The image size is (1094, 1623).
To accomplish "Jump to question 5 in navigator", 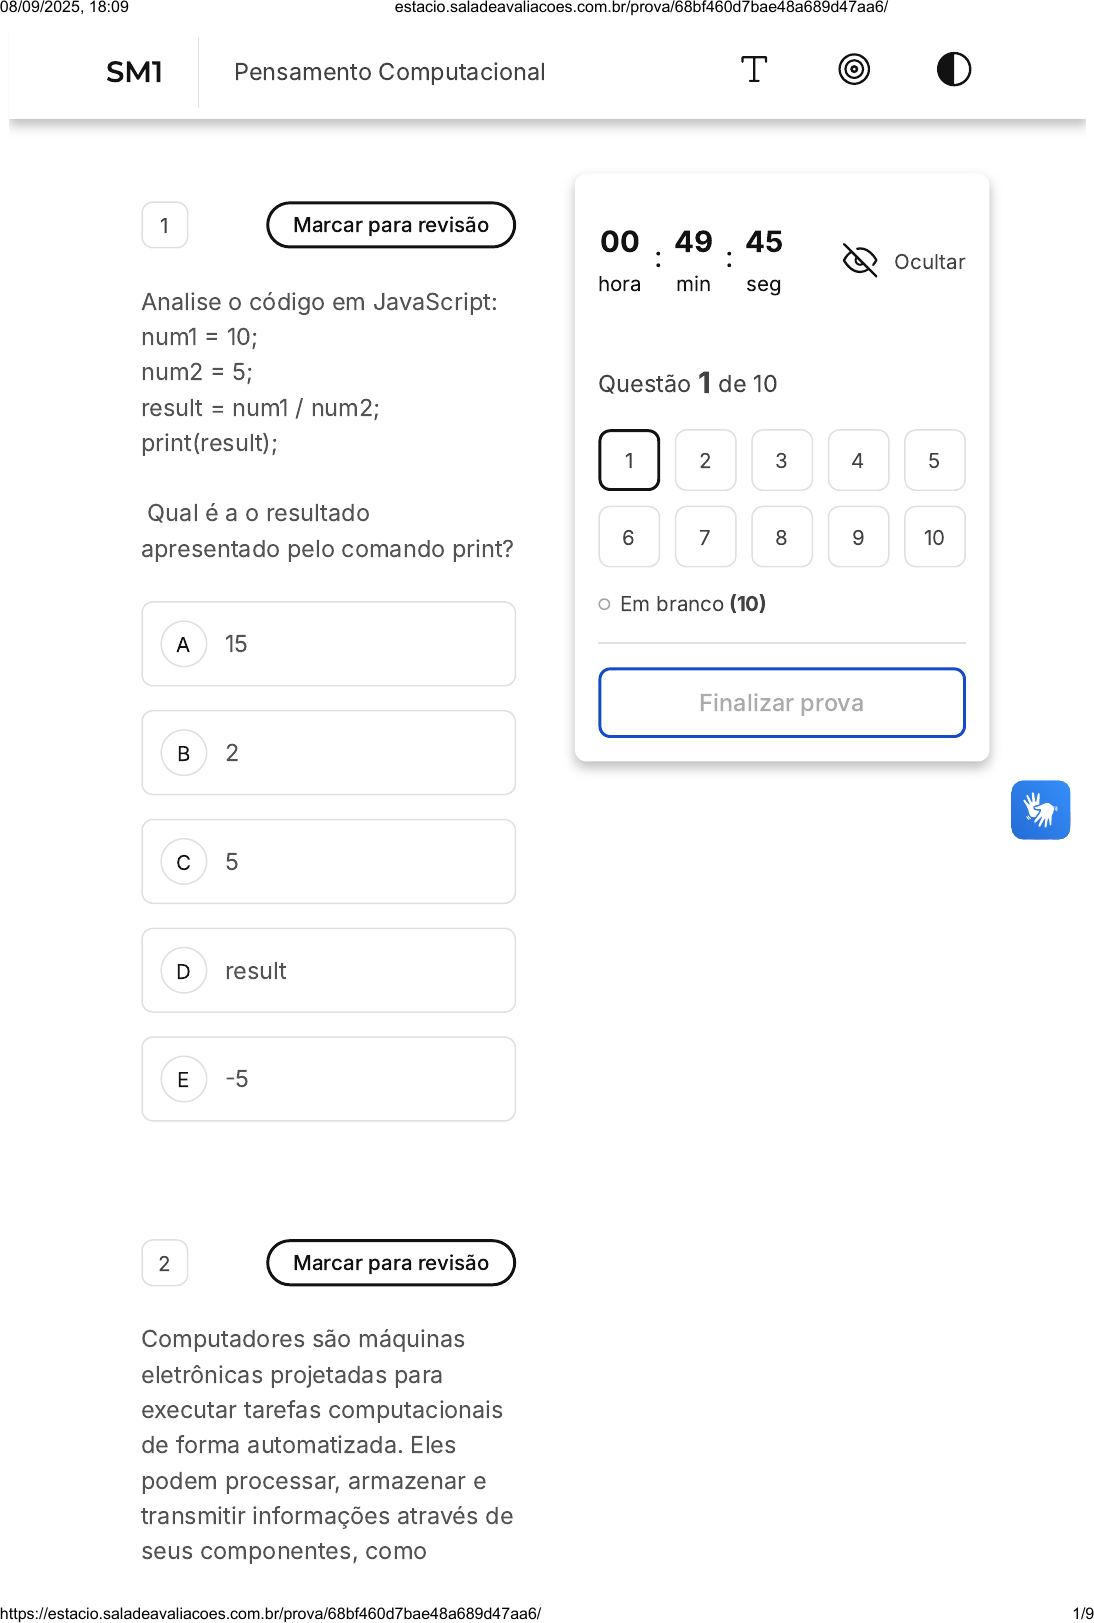I will tap(934, 460).
